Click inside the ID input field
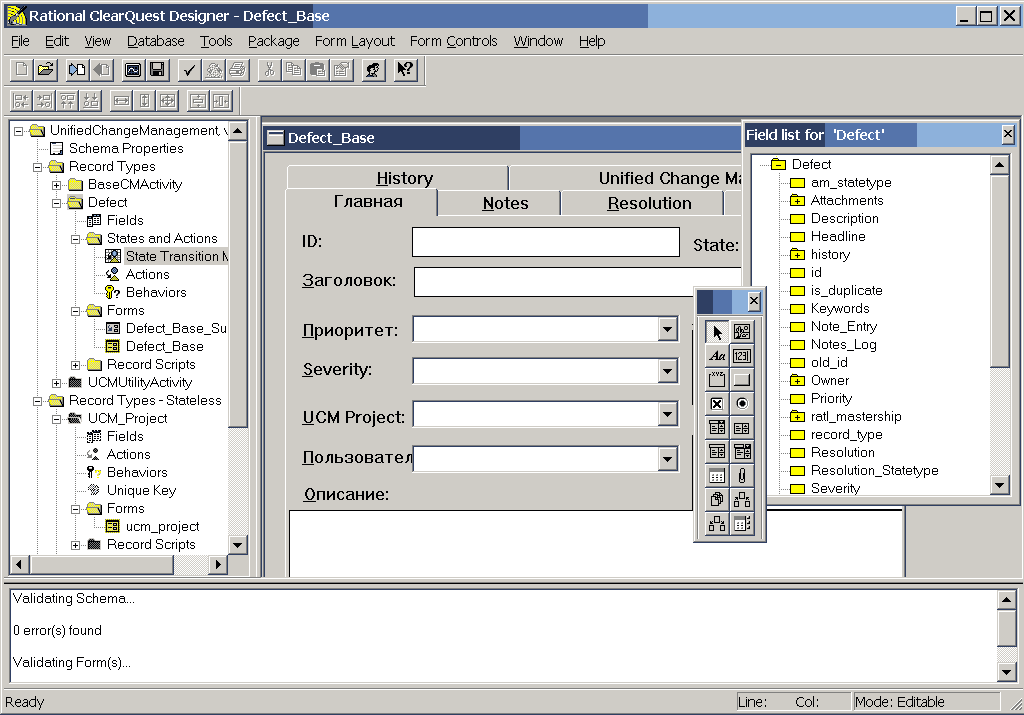The width and height of the screenshot is (1024, 715). point(546,242)
